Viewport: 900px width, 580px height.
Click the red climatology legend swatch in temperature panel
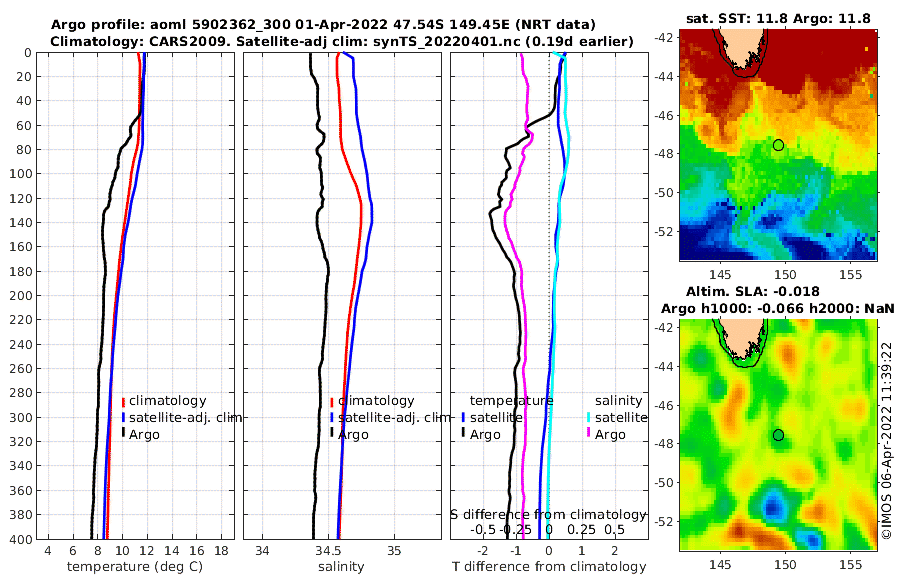tap(123, 401)
